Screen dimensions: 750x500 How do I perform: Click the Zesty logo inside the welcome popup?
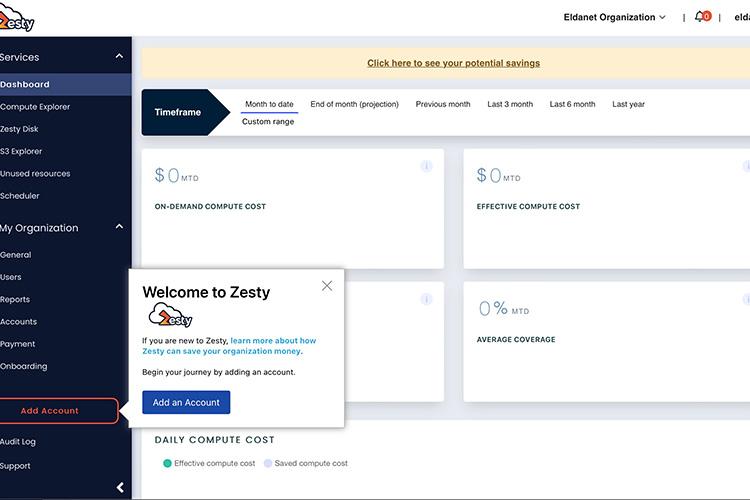[x=170, y=315]
